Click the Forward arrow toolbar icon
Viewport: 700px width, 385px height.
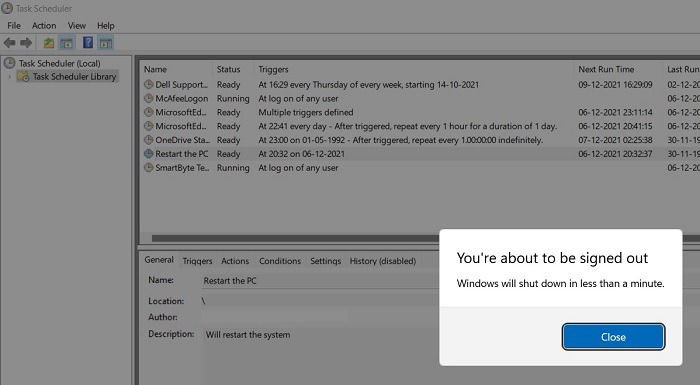(26, 43)
